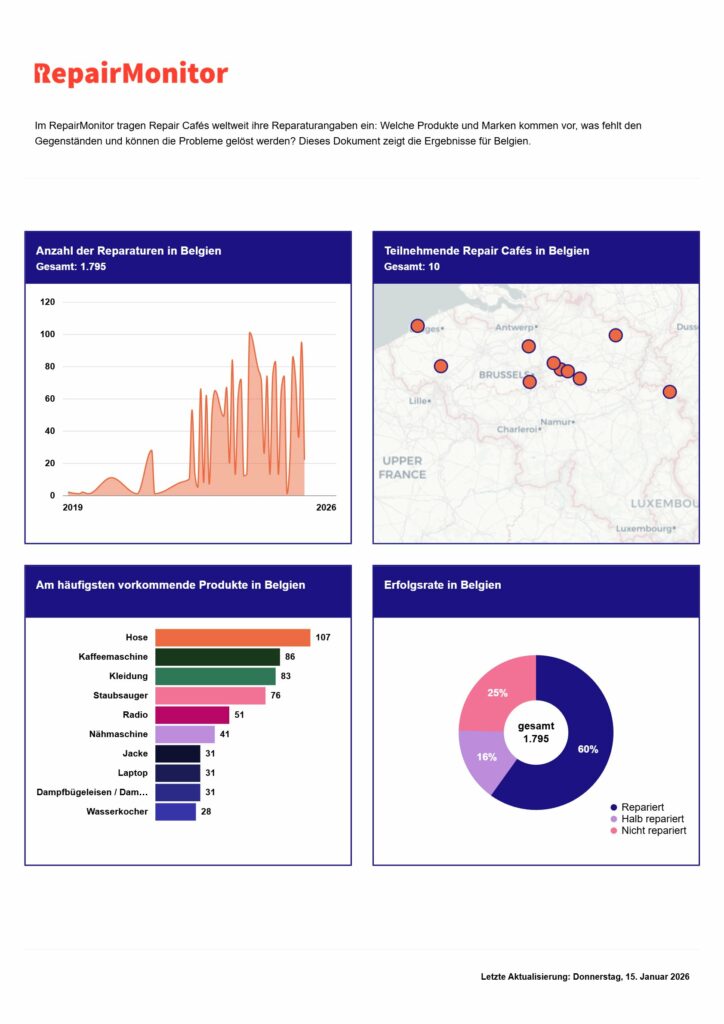Screen dimensions: 724x1024
Task: Click the map marker near Bruges
Action: [418, 326]
